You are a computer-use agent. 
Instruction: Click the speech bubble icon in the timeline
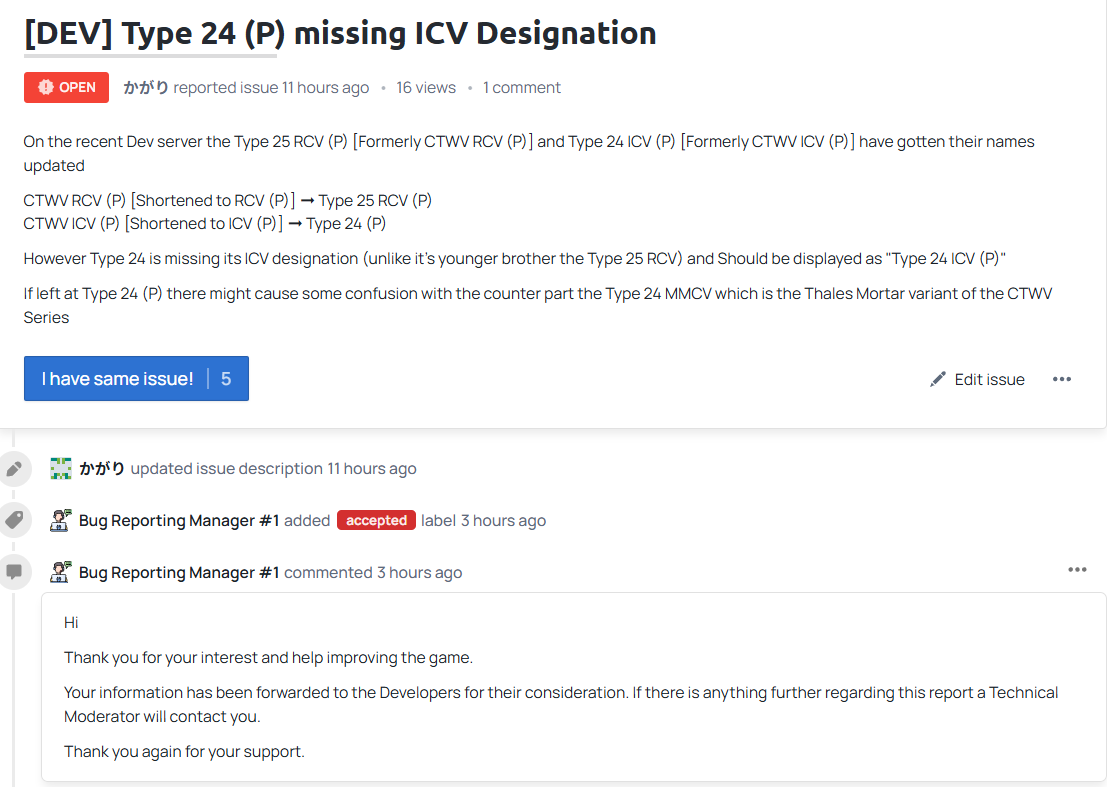tap(14, 572)
